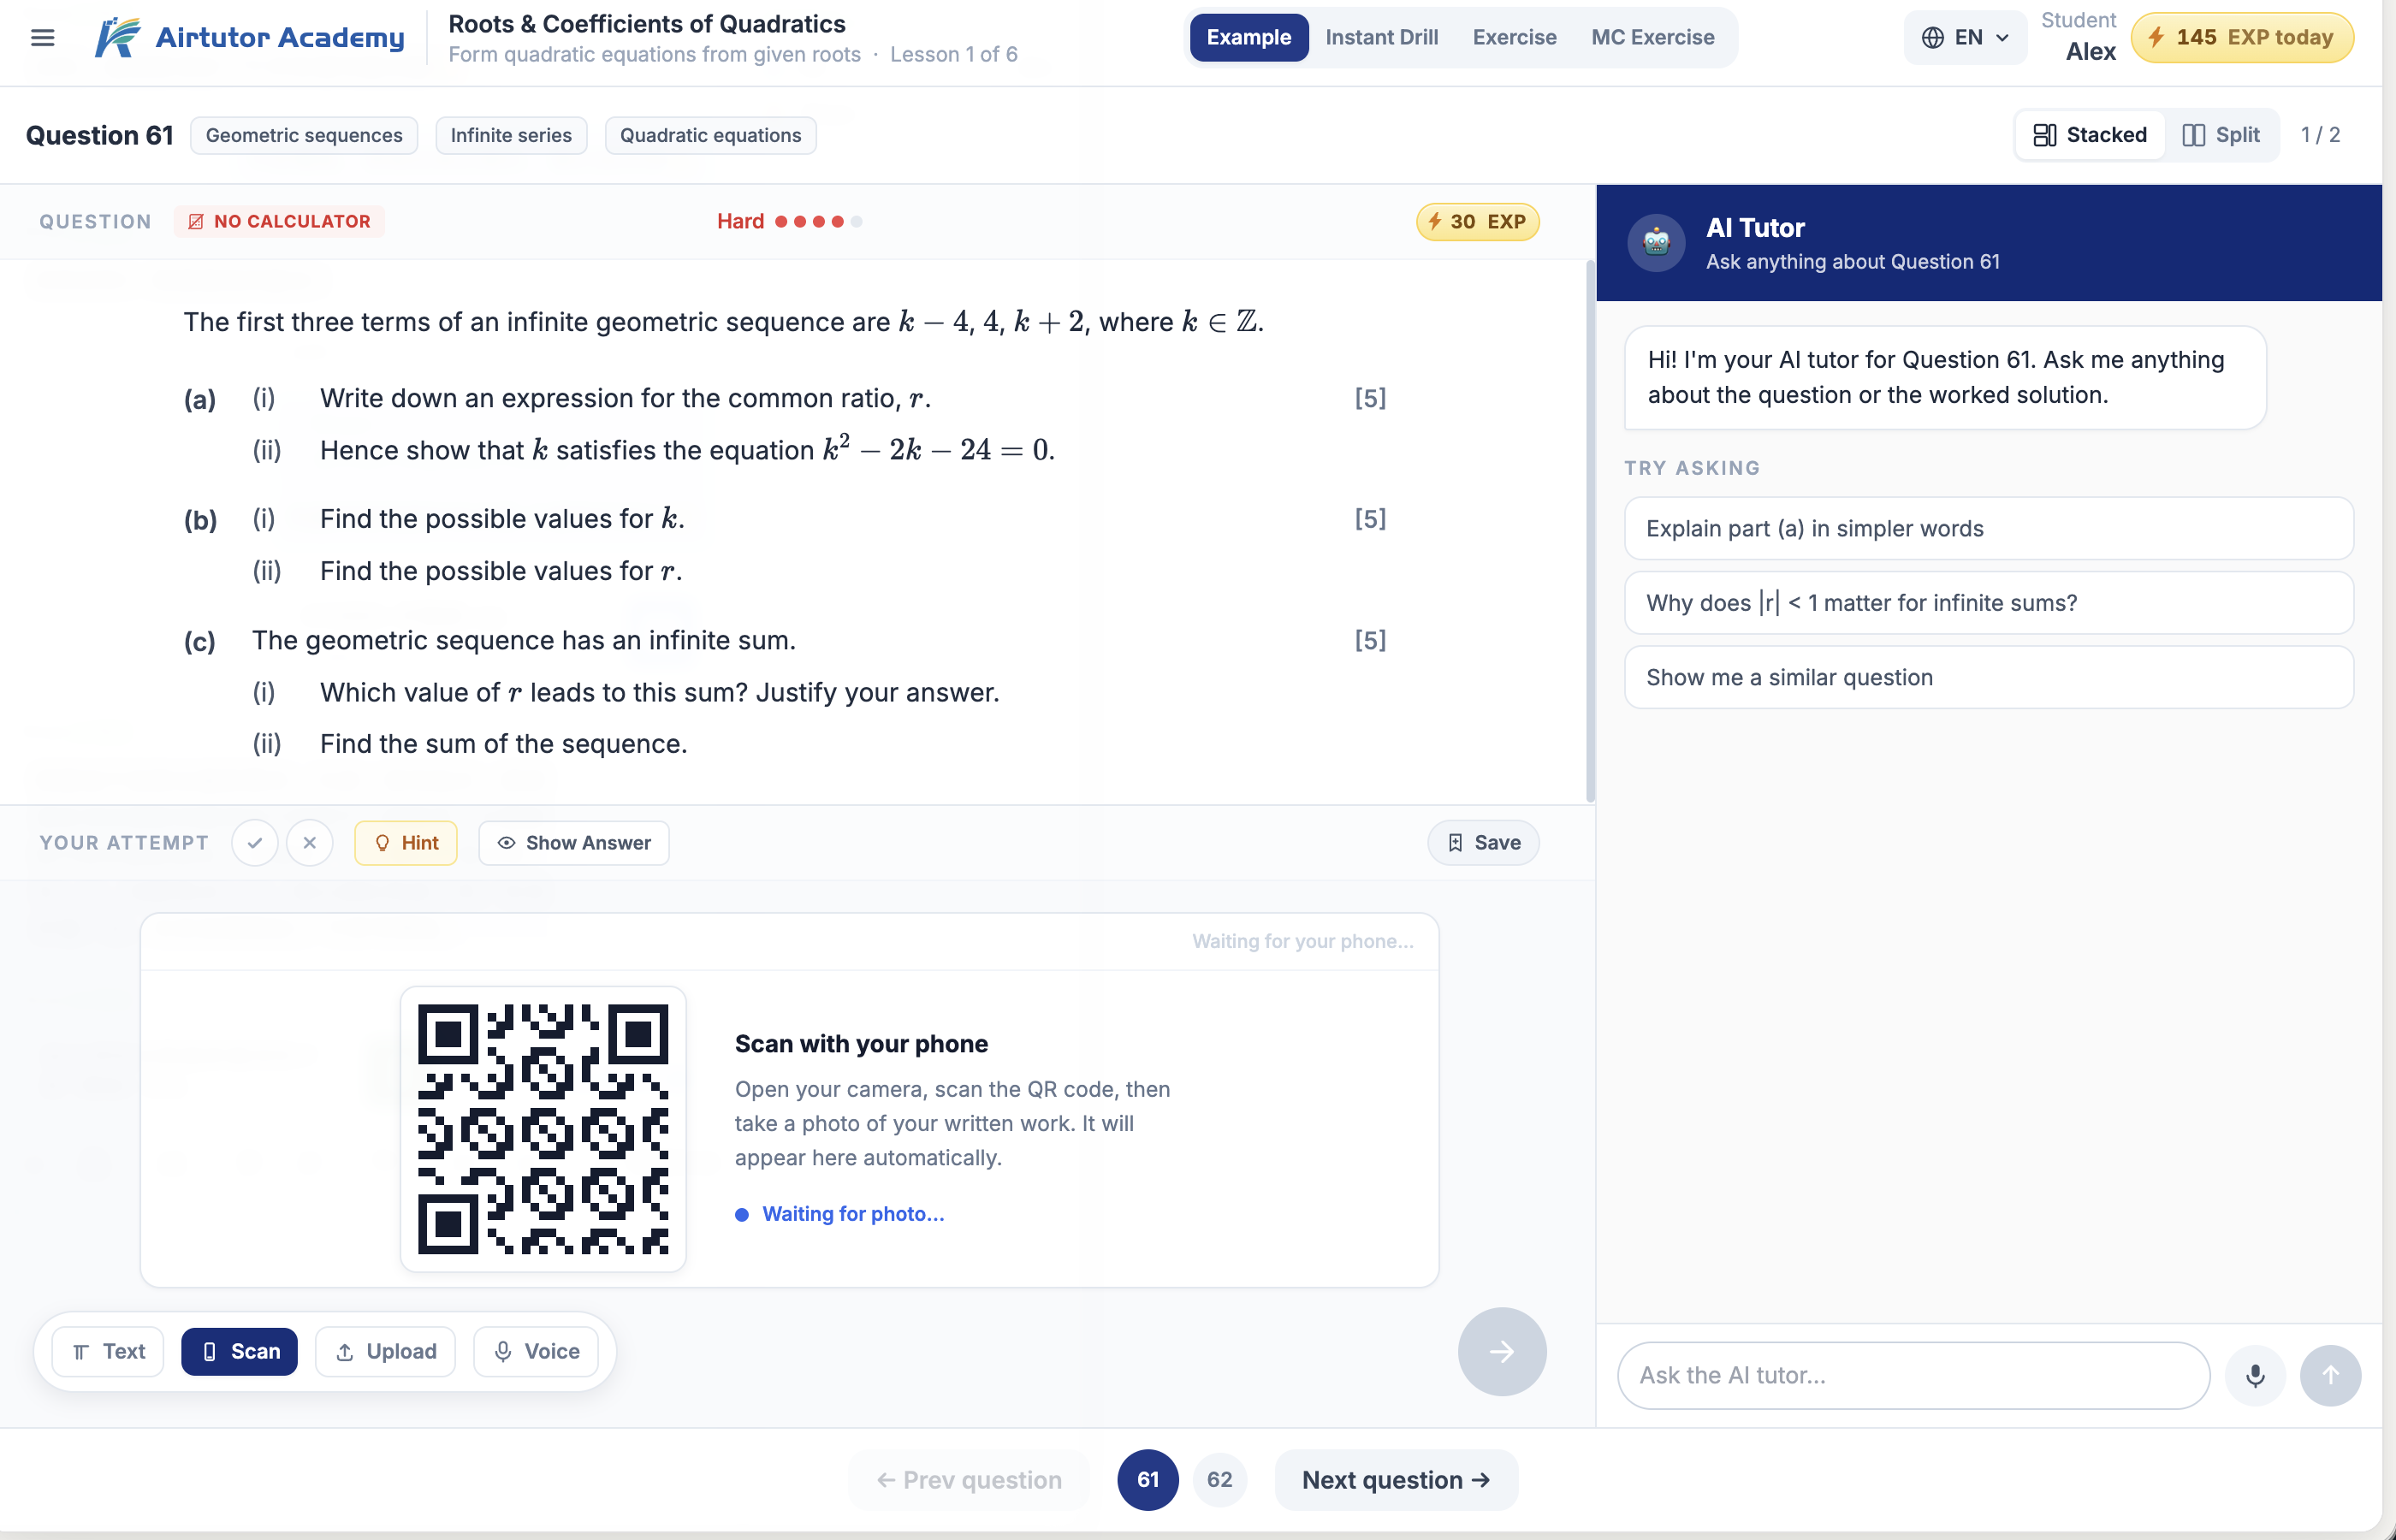Click the 145 EXP today badge
The width and height of the screenshot is (2396, 1540).
(x=2242, y=38)
